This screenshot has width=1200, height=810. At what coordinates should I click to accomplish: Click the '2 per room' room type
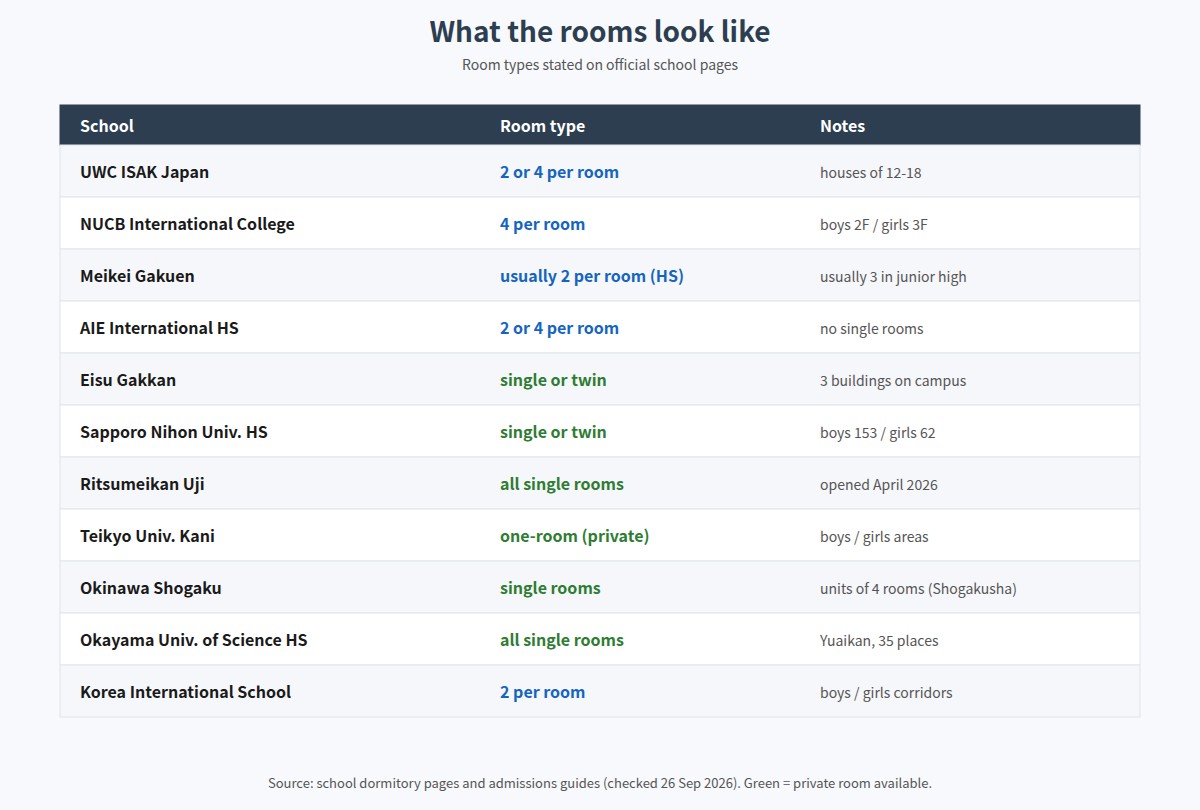click(543, 692)
